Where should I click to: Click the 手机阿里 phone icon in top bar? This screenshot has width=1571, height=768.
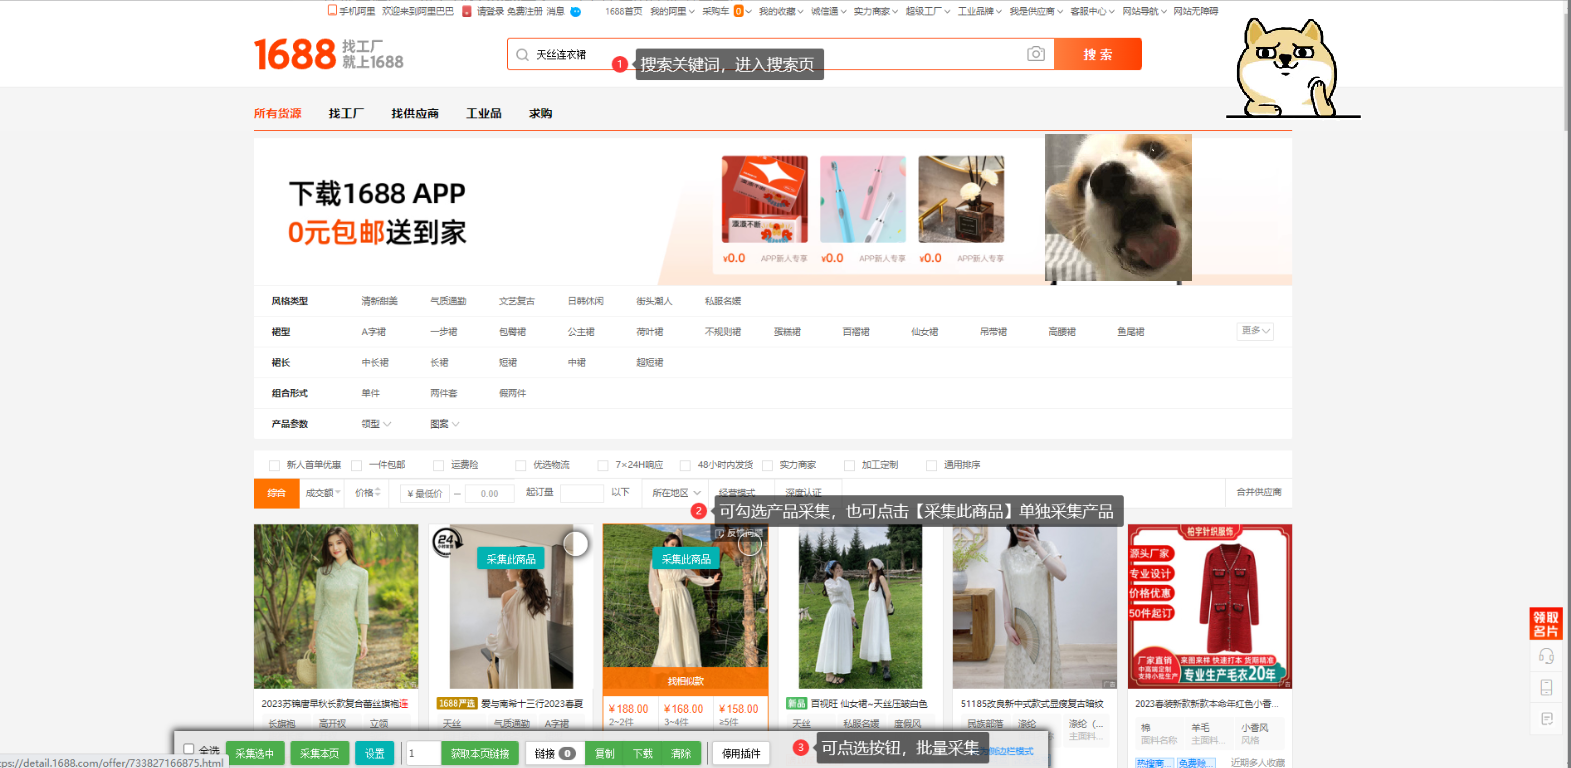point(333,11)
